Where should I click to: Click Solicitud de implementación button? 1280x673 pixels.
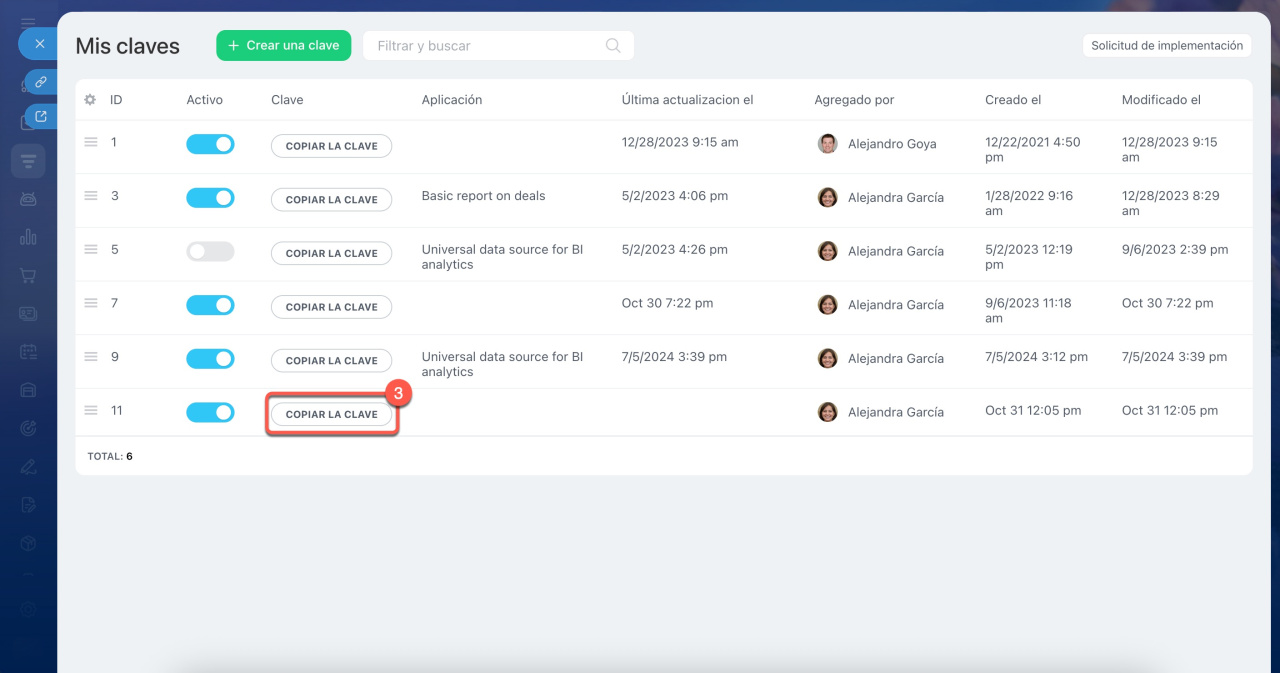(1166, 46)
